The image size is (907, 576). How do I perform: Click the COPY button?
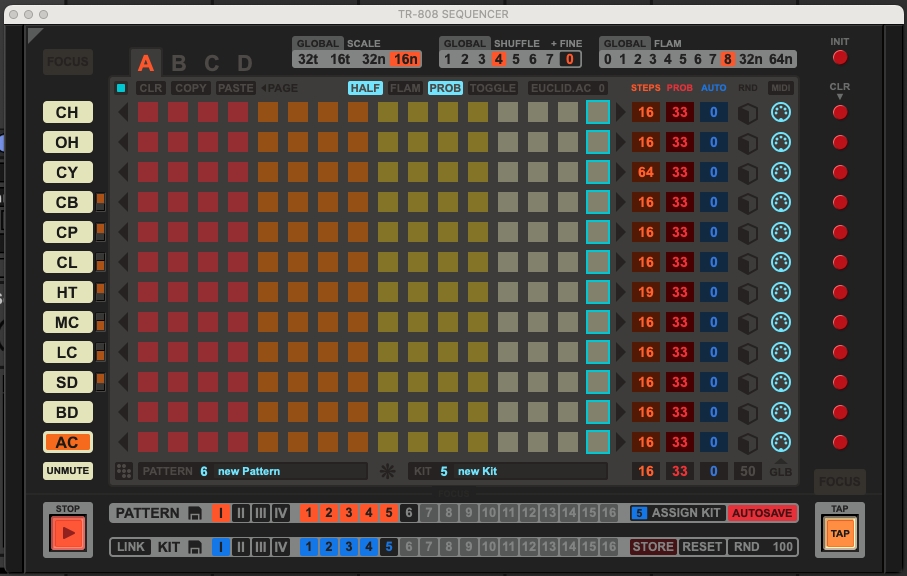(x=191, y=88)
